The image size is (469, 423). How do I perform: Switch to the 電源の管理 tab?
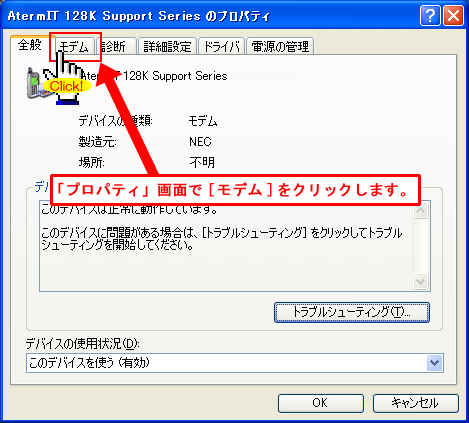tap(280, 47)
